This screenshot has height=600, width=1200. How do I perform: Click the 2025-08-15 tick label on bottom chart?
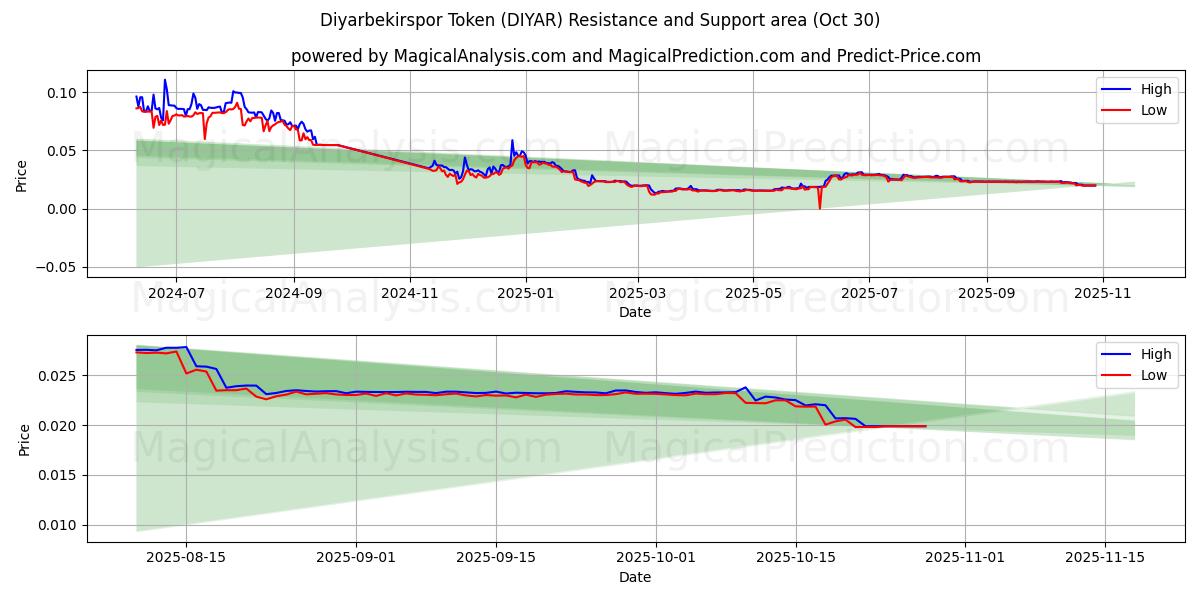pyautogui.click(x=186, y=559)
